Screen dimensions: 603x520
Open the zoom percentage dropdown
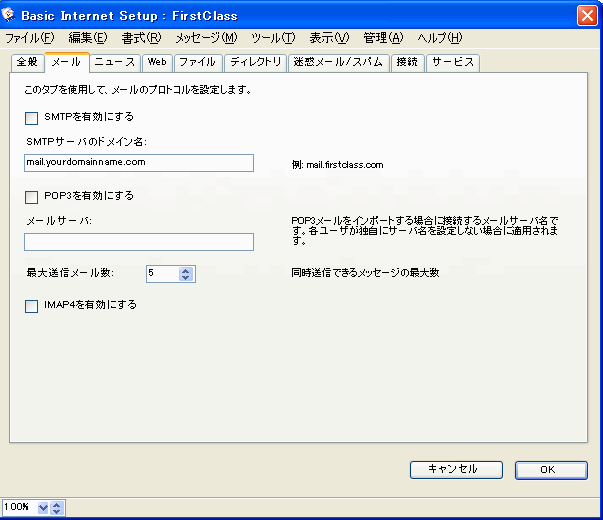43,508
